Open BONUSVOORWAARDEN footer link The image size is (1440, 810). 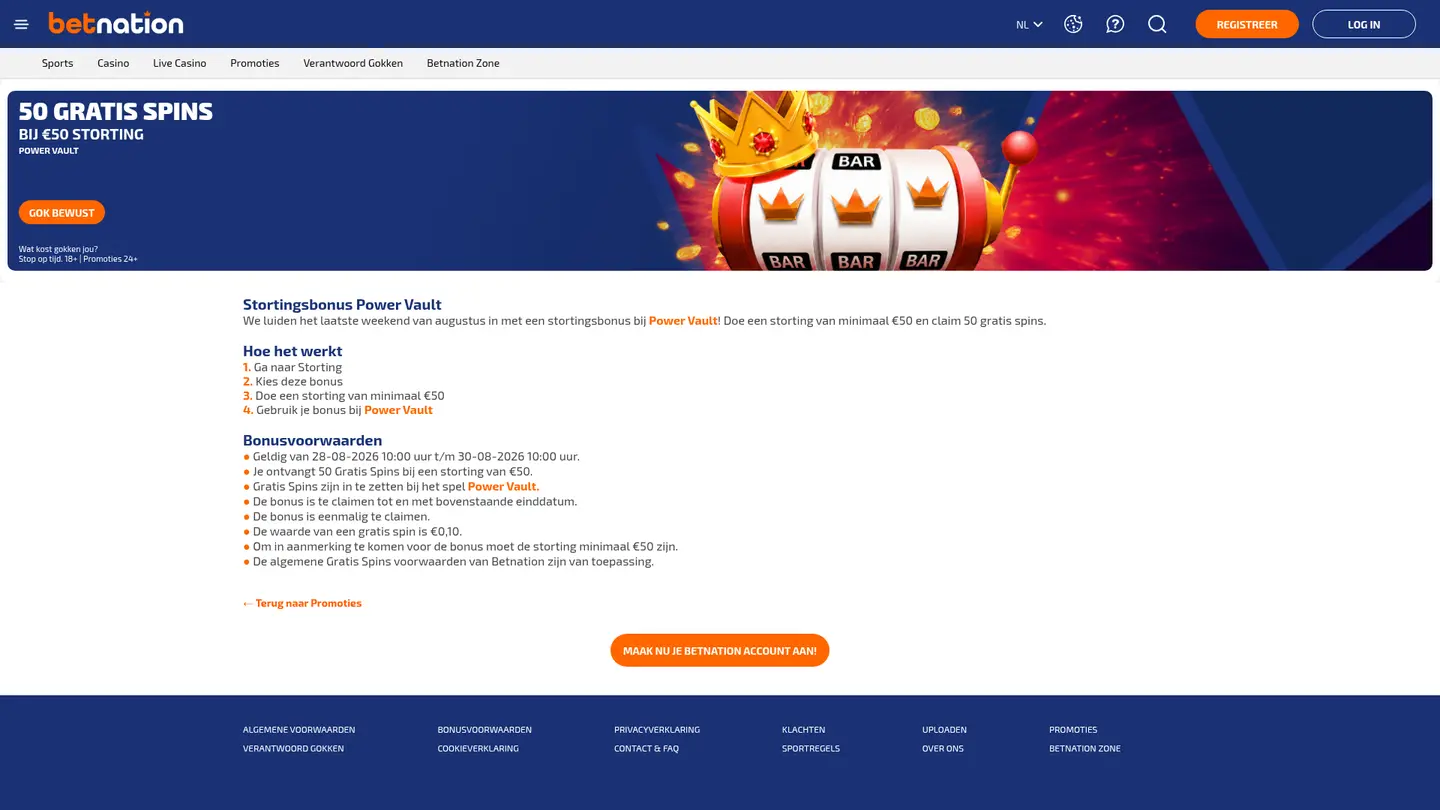pos(485,730)
